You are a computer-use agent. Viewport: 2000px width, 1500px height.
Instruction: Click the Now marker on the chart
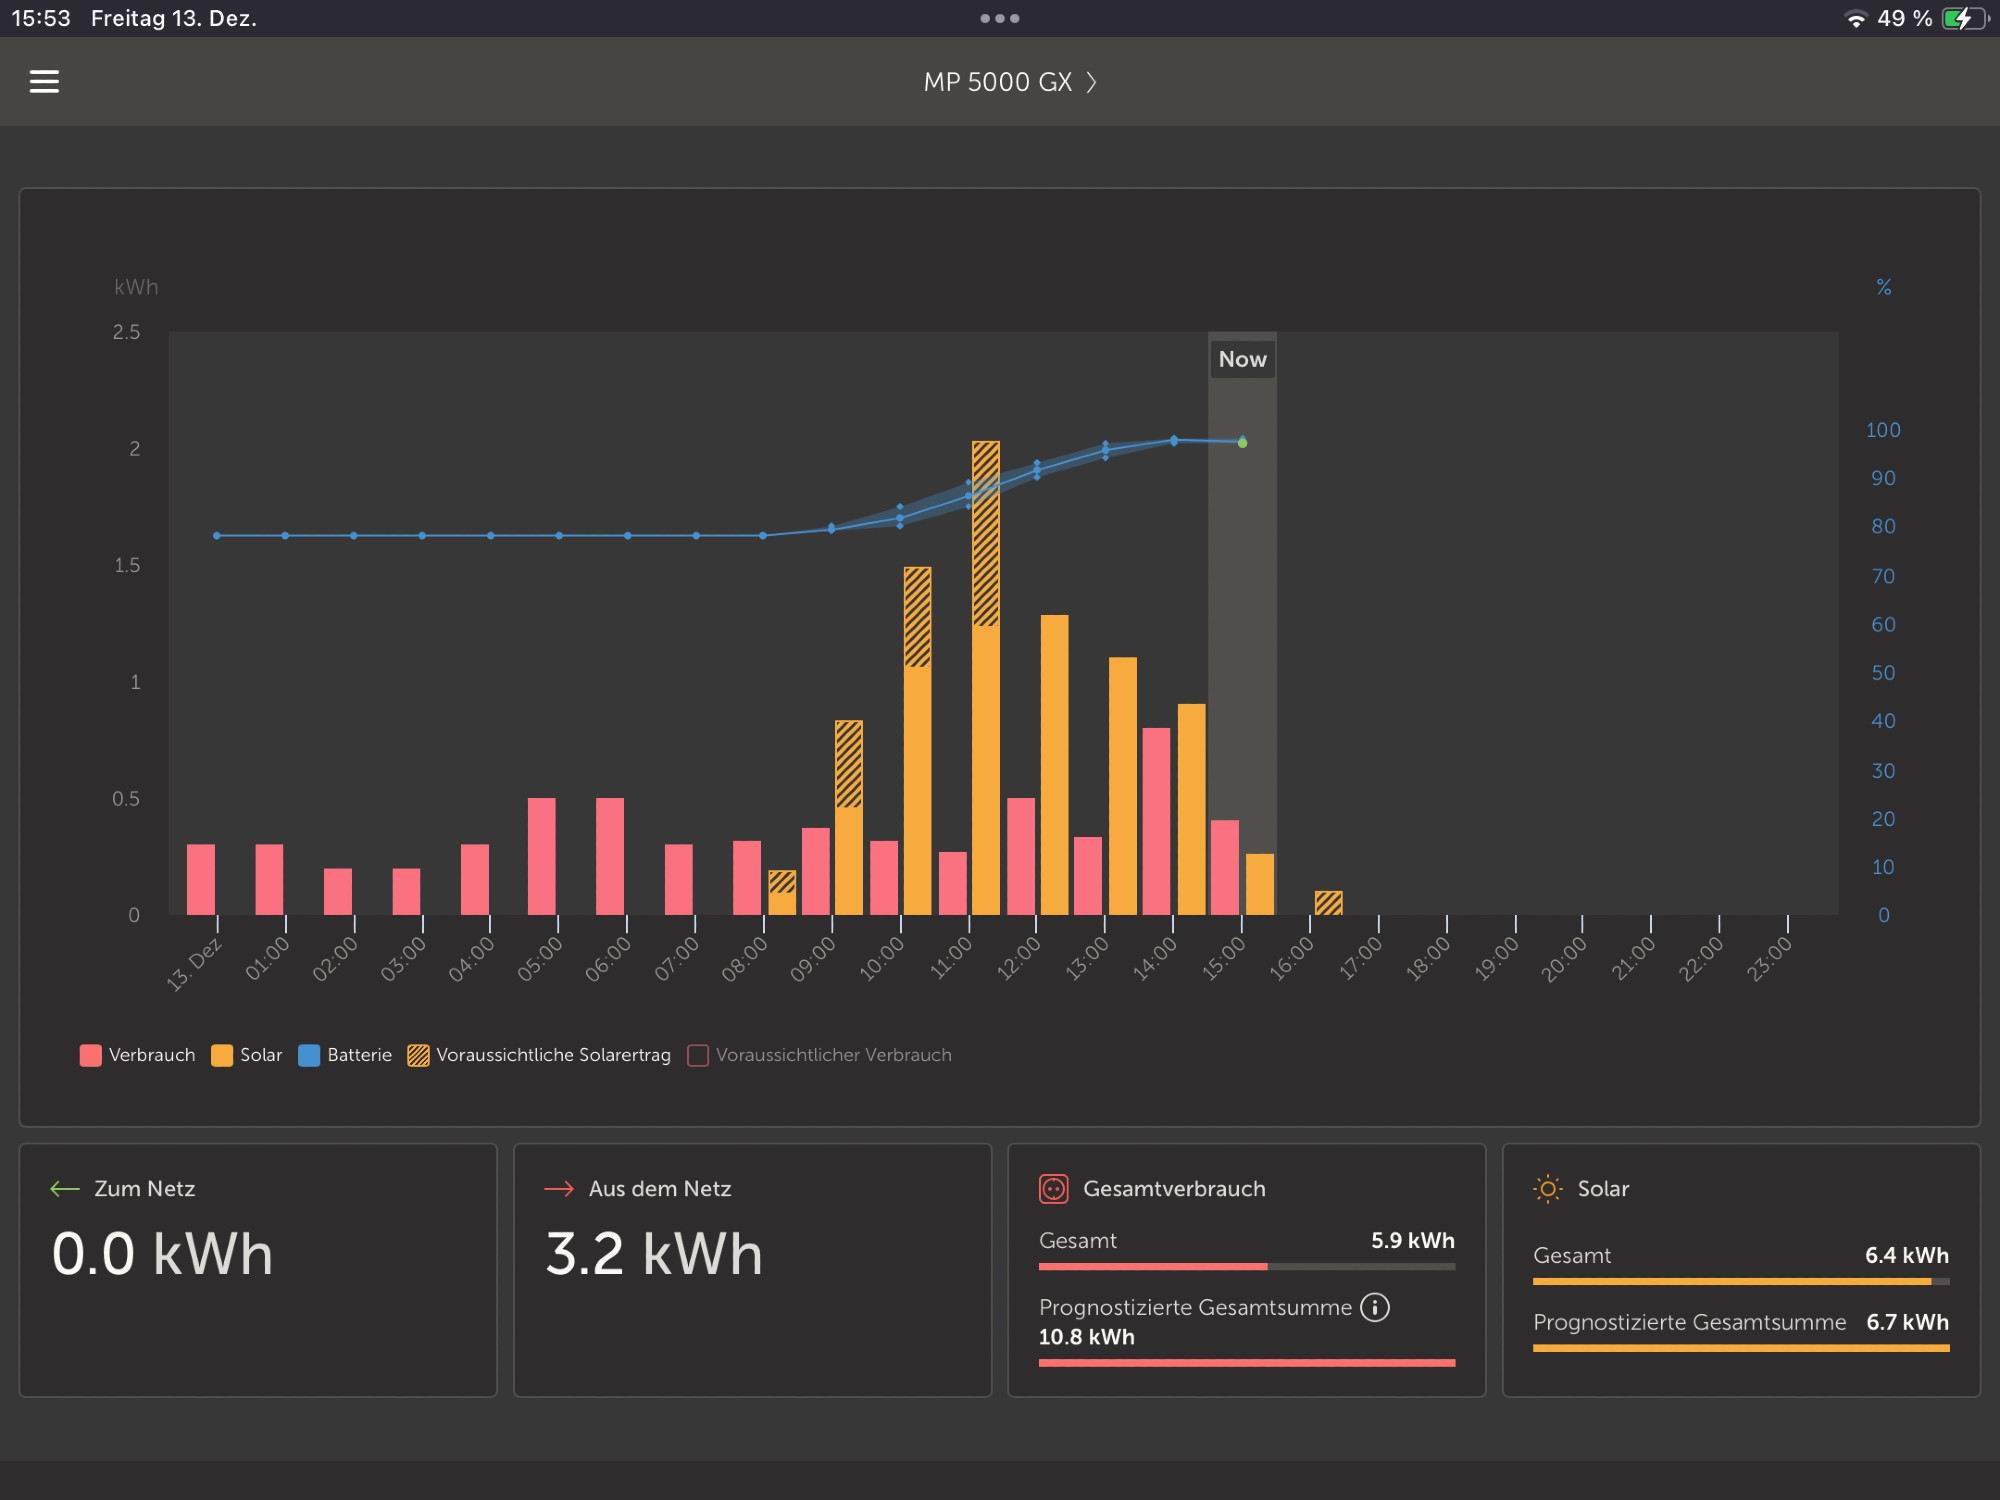[1242, 359]
